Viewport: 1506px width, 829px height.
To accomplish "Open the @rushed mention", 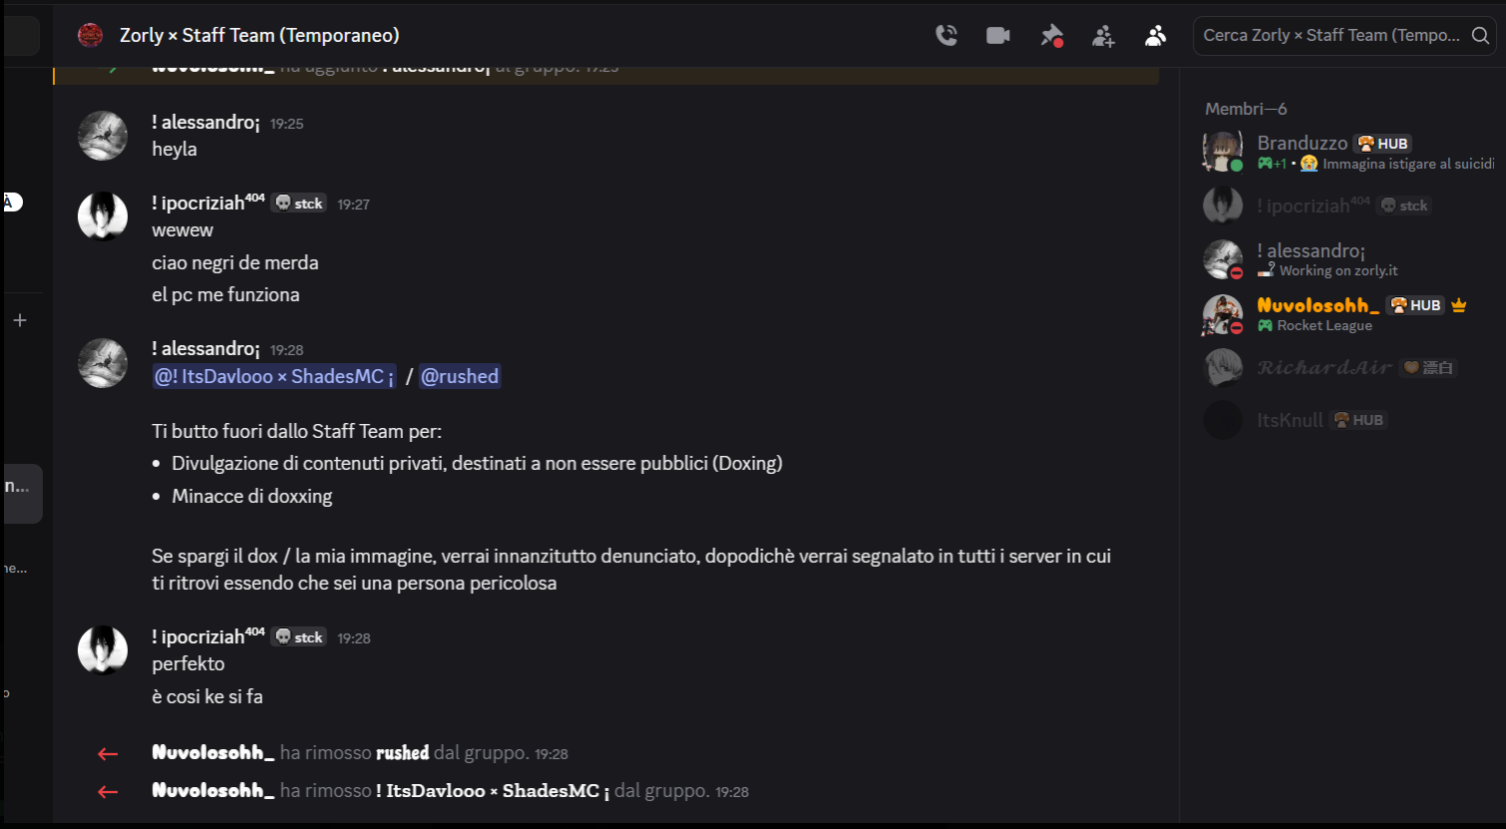I will click(x=459, y=377).
